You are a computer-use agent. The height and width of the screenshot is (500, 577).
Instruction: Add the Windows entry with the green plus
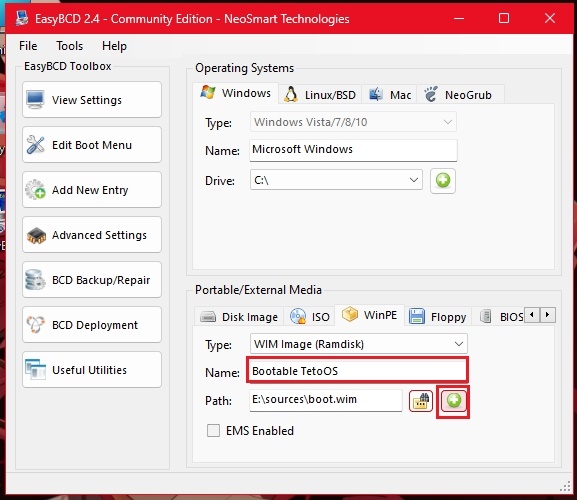pos(443,181)
